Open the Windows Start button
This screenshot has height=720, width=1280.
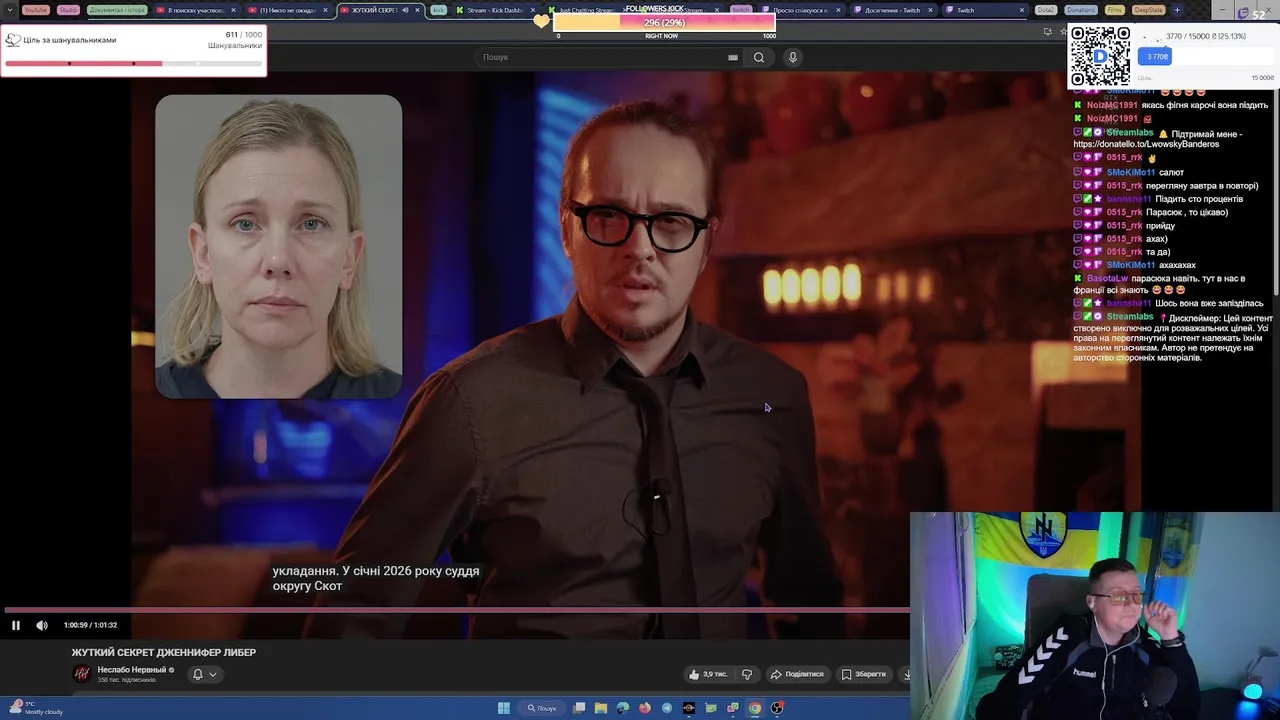pos(504,708)
